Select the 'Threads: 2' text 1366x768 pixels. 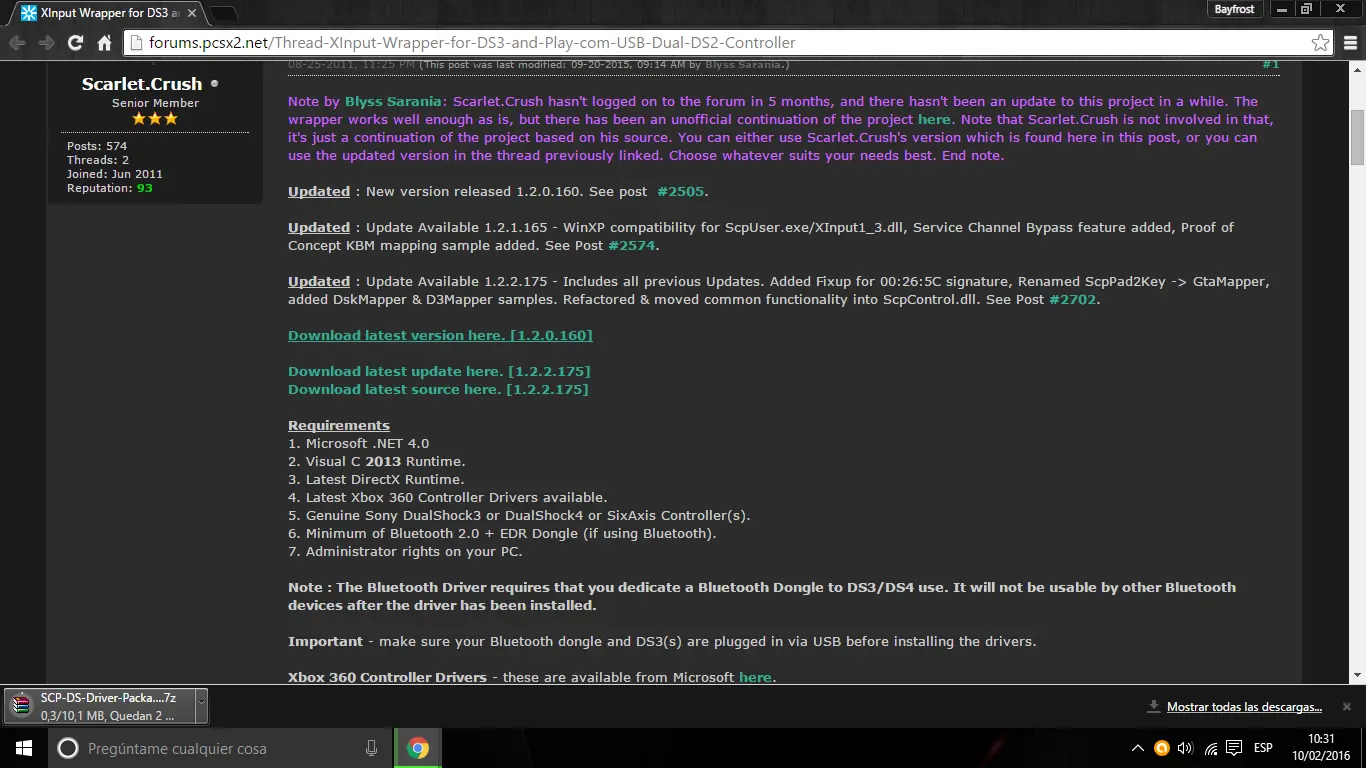[98, 160]
